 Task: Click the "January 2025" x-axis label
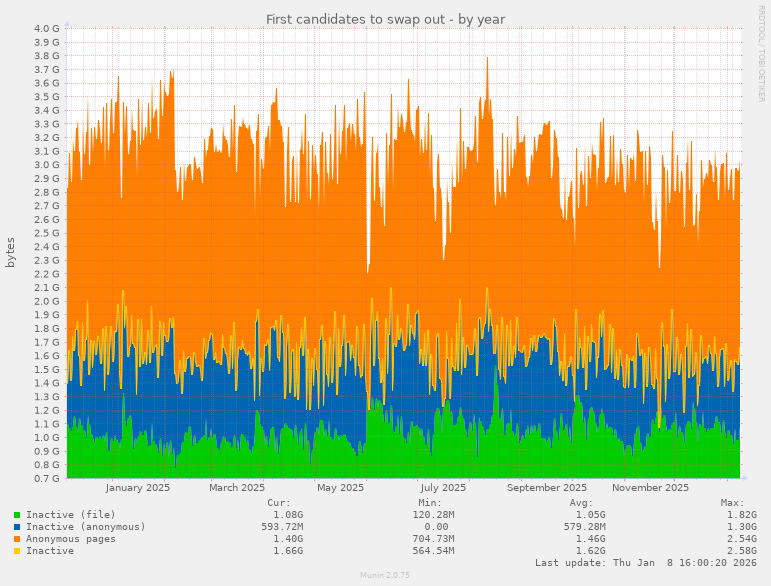[138, 488]
